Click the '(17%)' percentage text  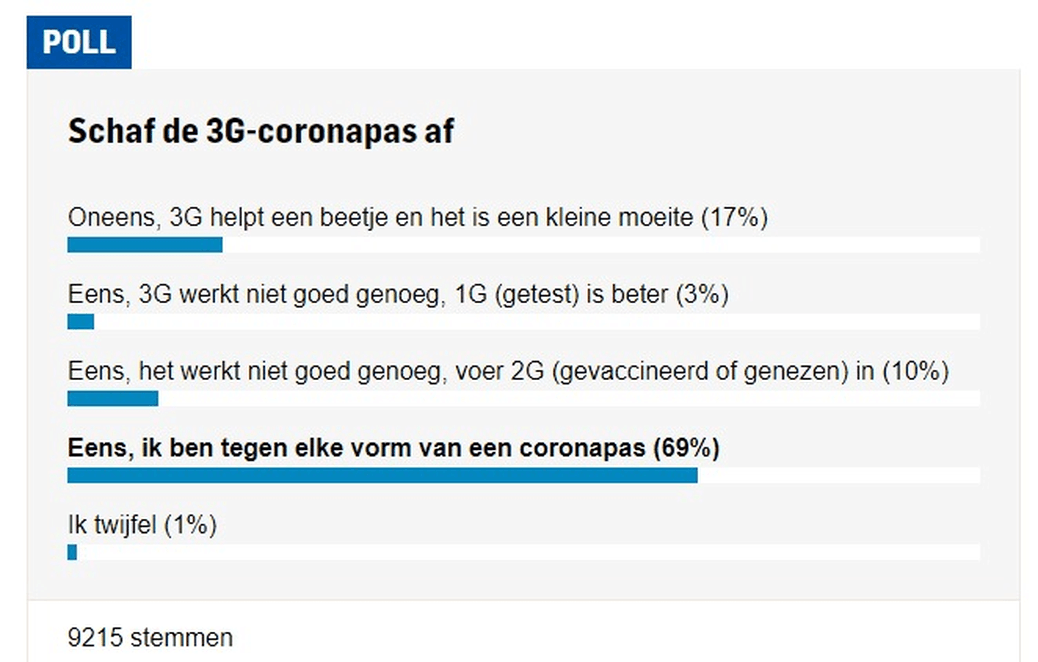pyautogui.click(x=734, y=217)
